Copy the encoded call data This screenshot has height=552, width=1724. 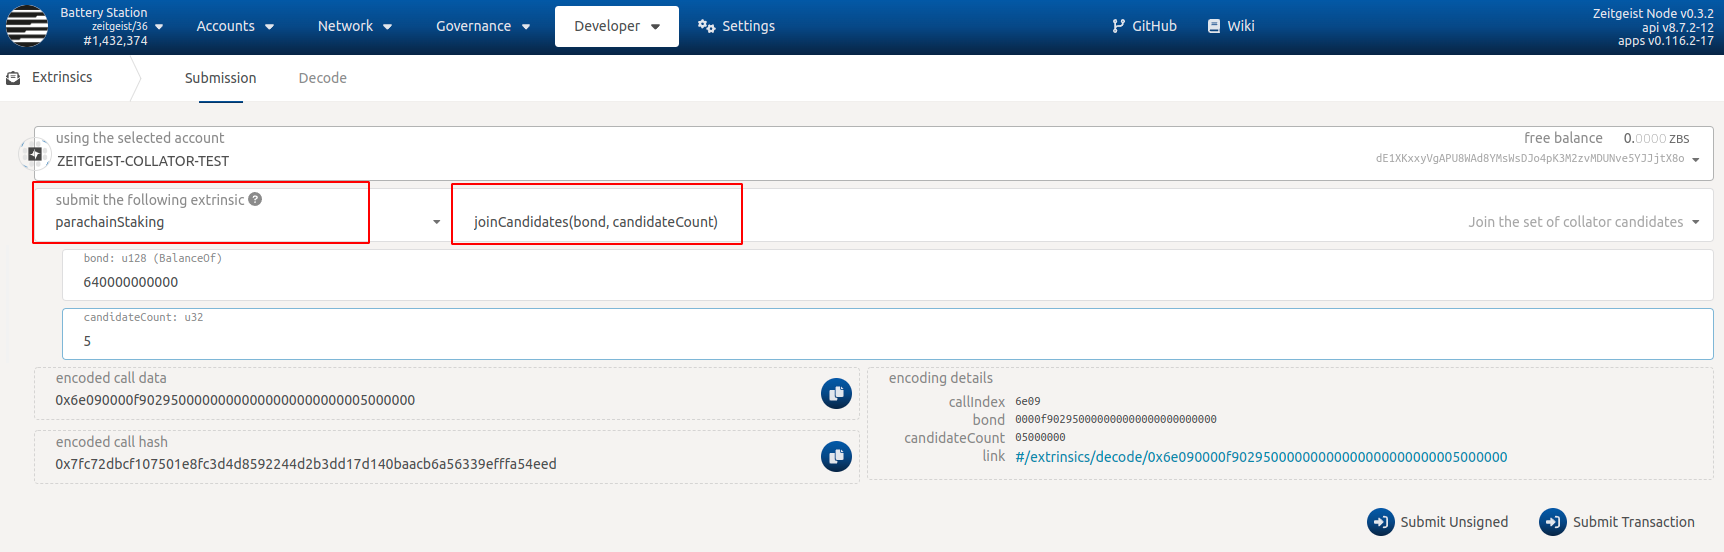pyautogui.click(x=836, y=394)
